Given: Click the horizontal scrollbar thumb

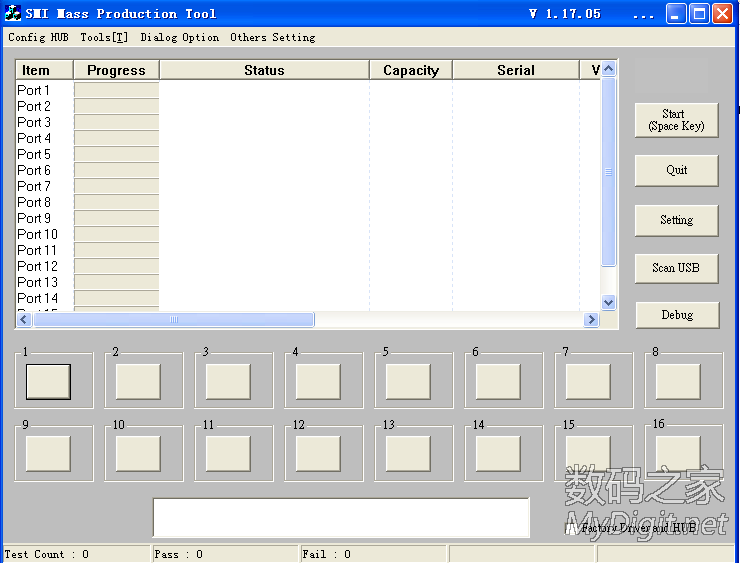Looking at the screenshot, I should click(174, 320).
